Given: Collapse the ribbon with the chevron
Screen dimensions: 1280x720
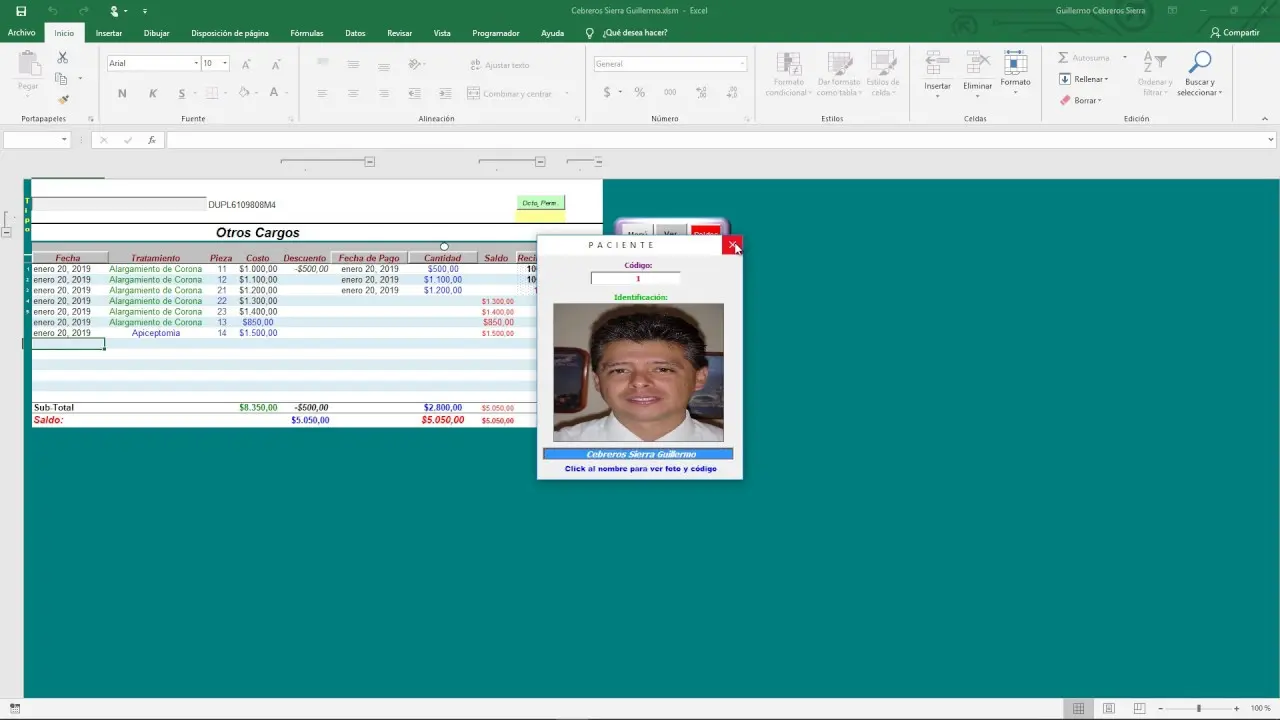Looking at the screenshot, I should click(x=1265, y=118).
